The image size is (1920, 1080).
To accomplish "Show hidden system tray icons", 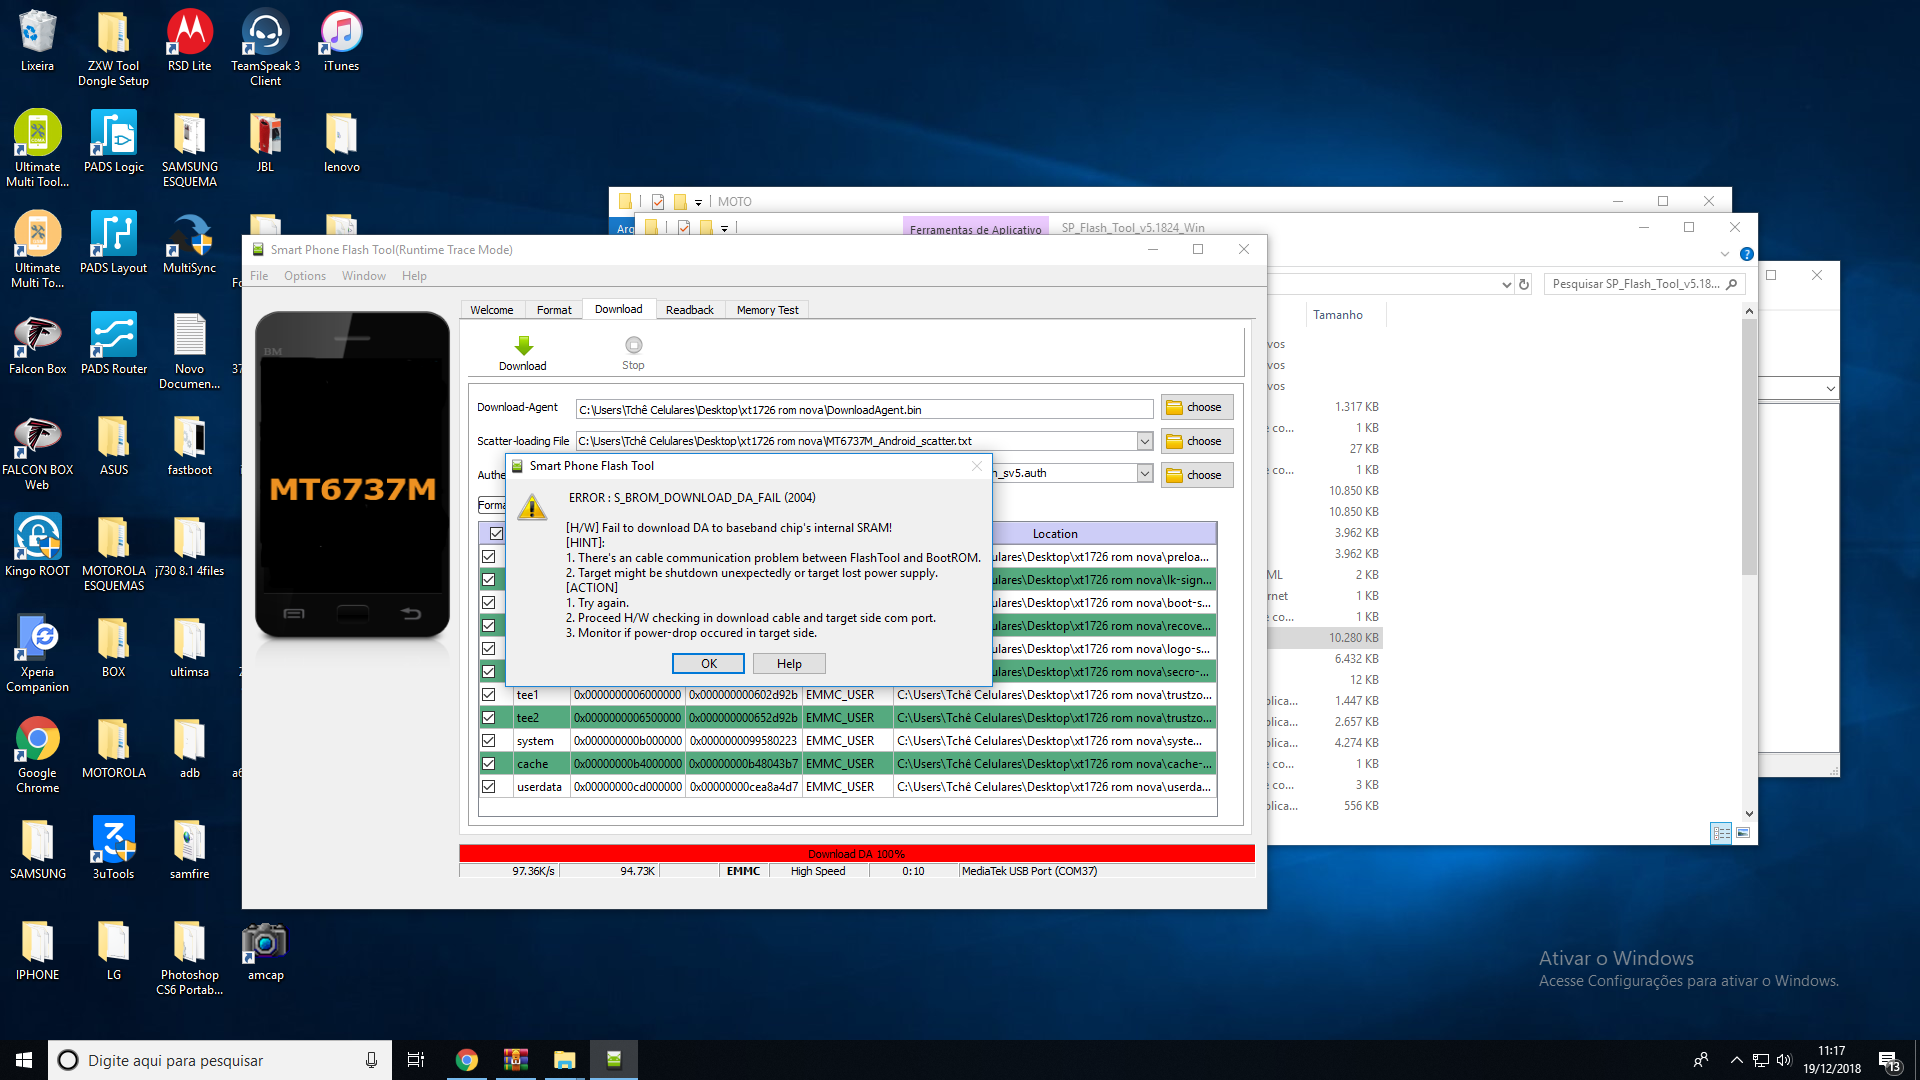I will click(x=1737, y=1060).
